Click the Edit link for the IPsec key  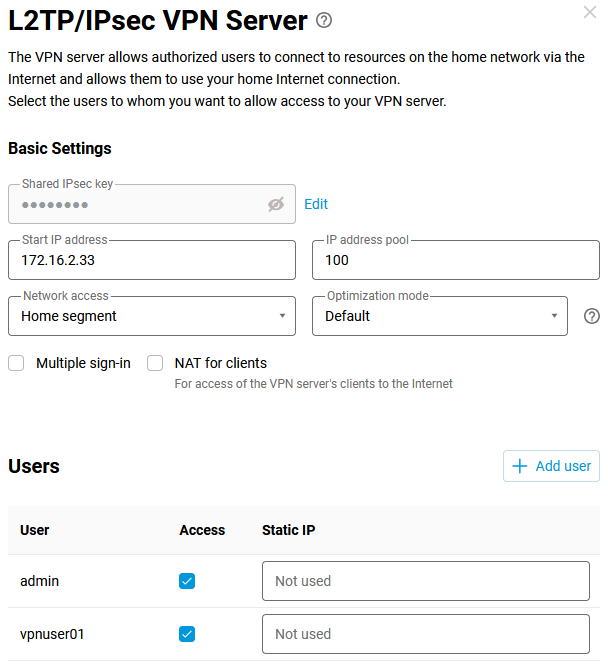(x=316, y=204)
